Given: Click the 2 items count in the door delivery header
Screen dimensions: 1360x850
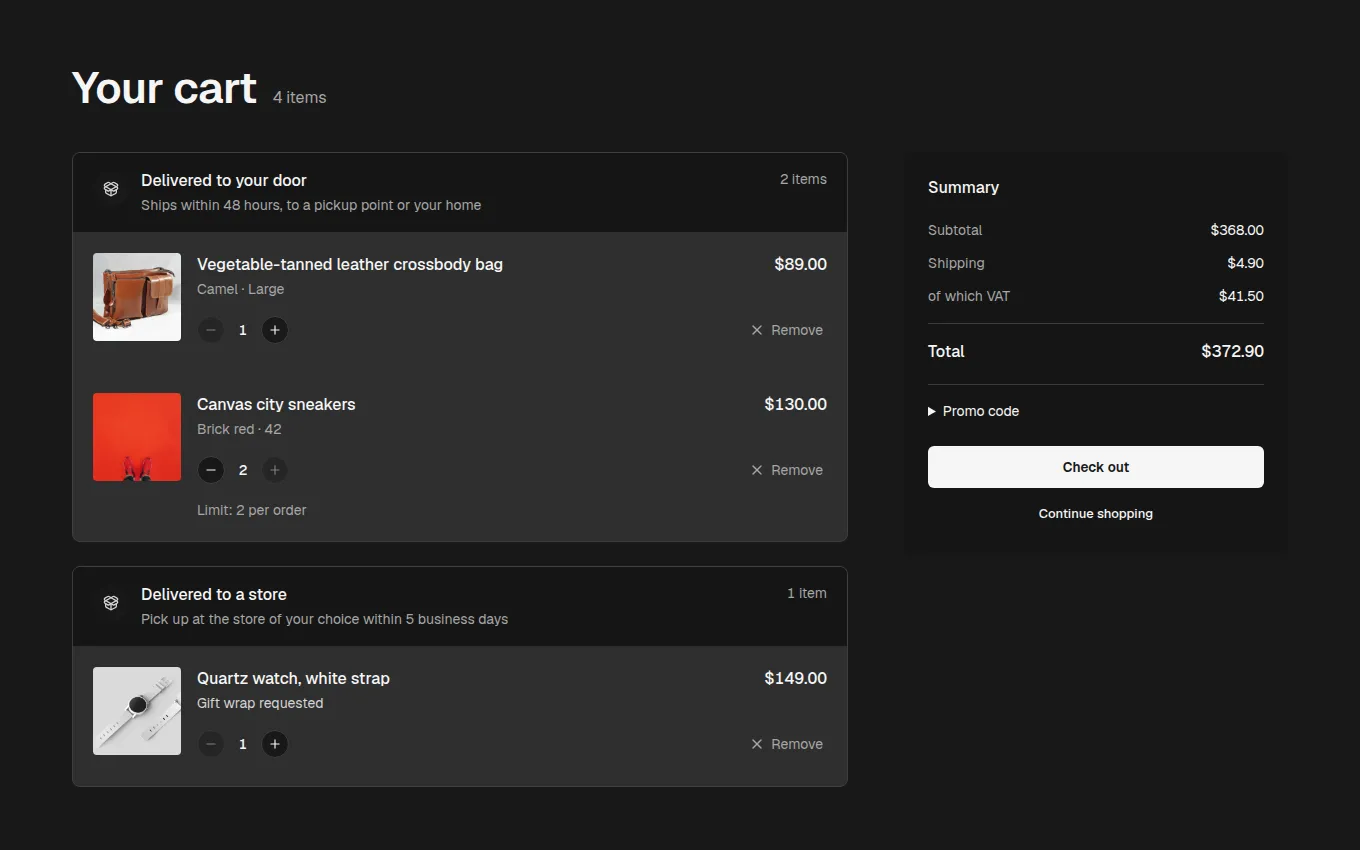Looking at the screenshot, I should coord(803,179).
